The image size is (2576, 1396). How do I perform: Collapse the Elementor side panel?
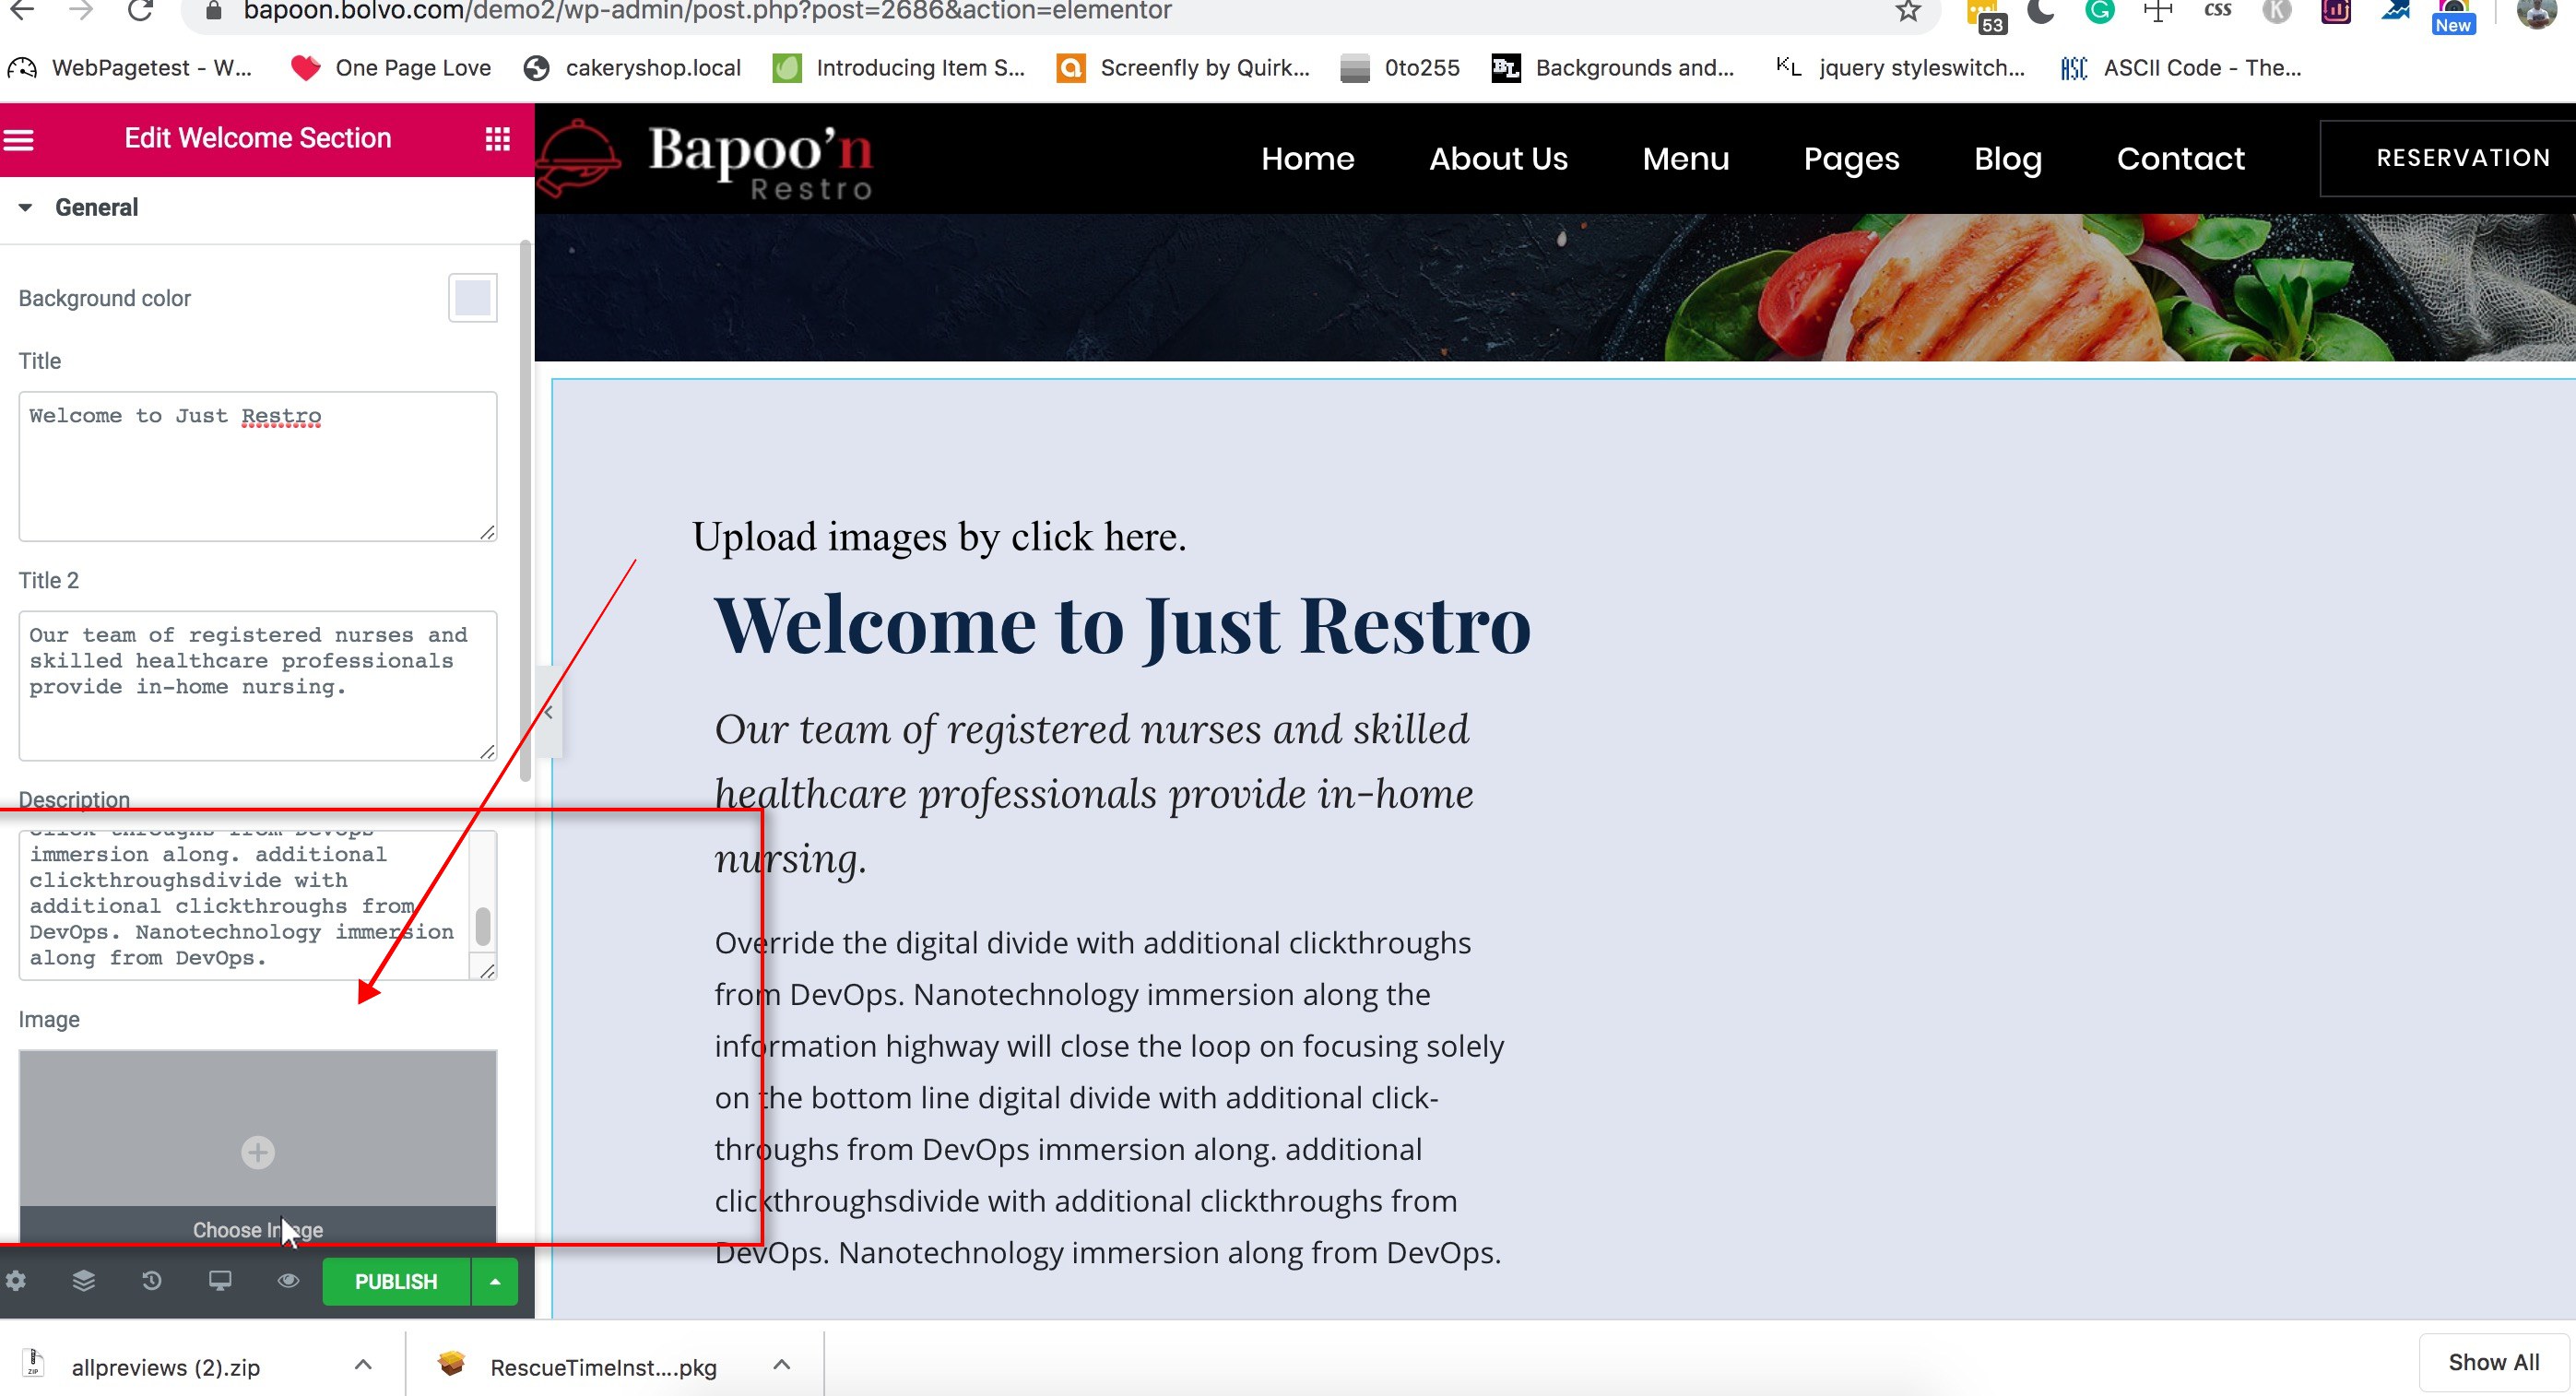pyautogui.click(x=548, y=712)
